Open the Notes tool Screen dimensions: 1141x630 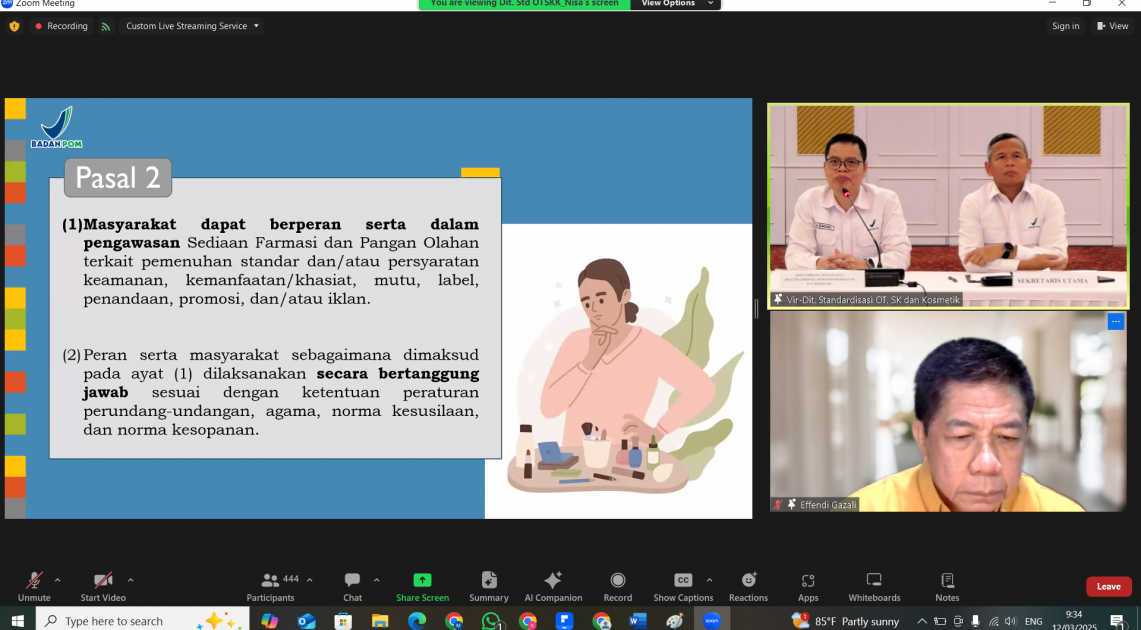[947, 586]
